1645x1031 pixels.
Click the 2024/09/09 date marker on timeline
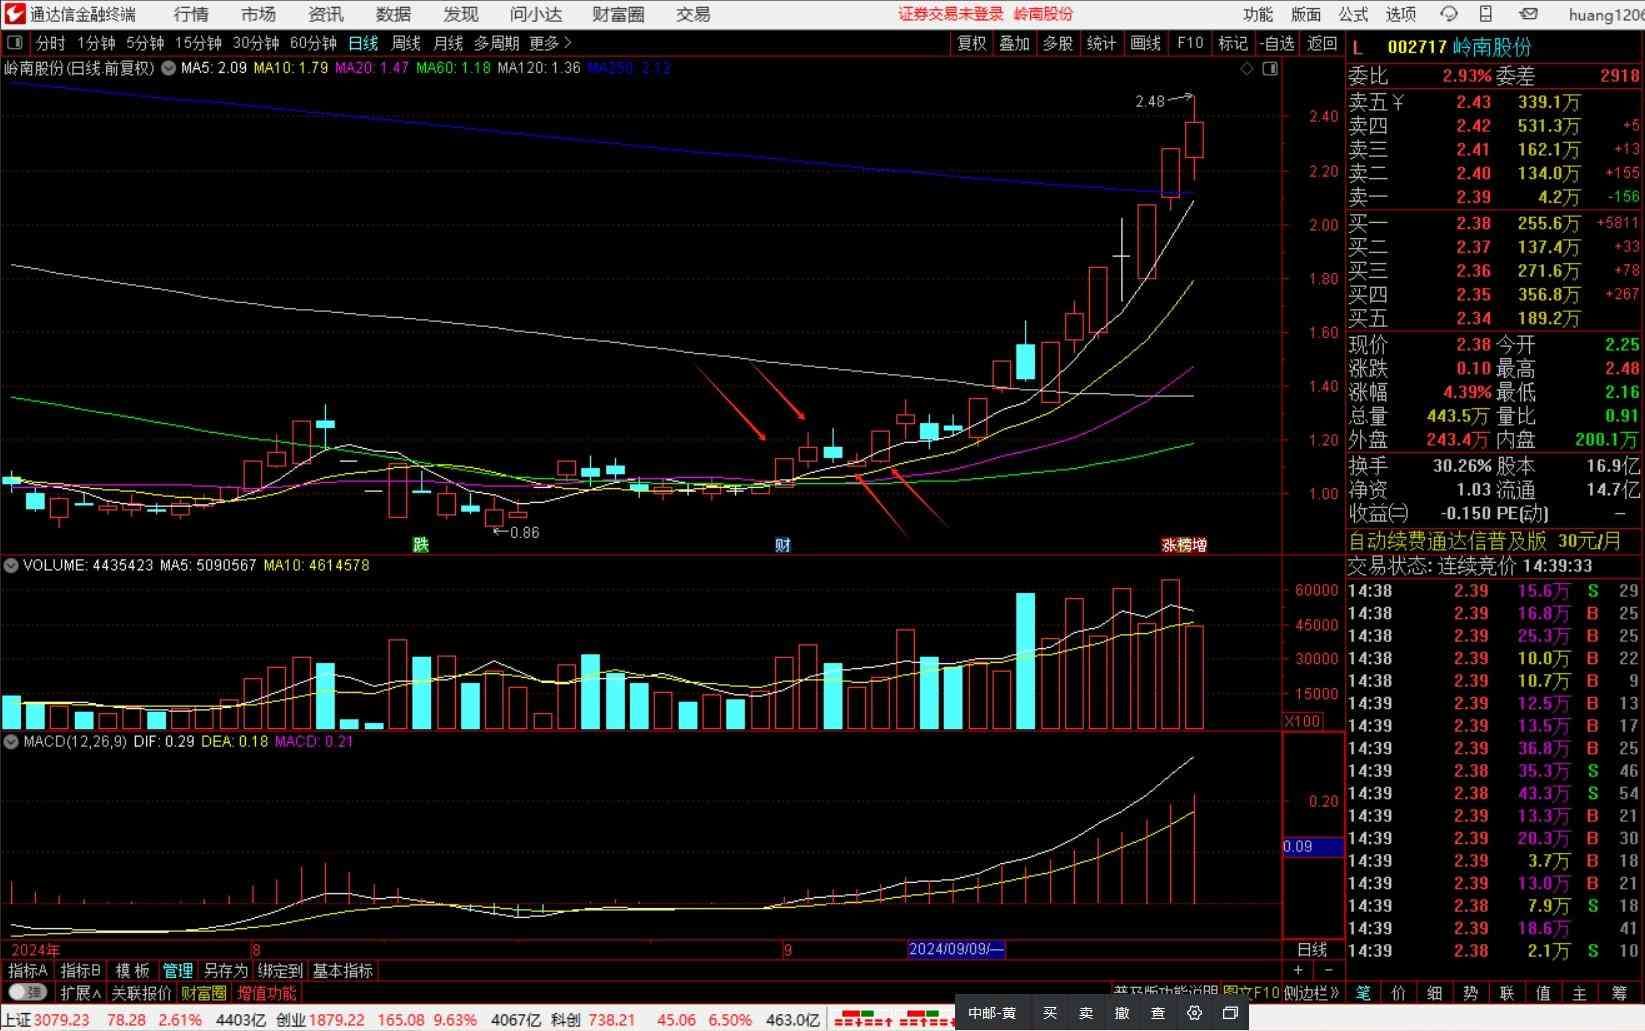pos(956,949)
